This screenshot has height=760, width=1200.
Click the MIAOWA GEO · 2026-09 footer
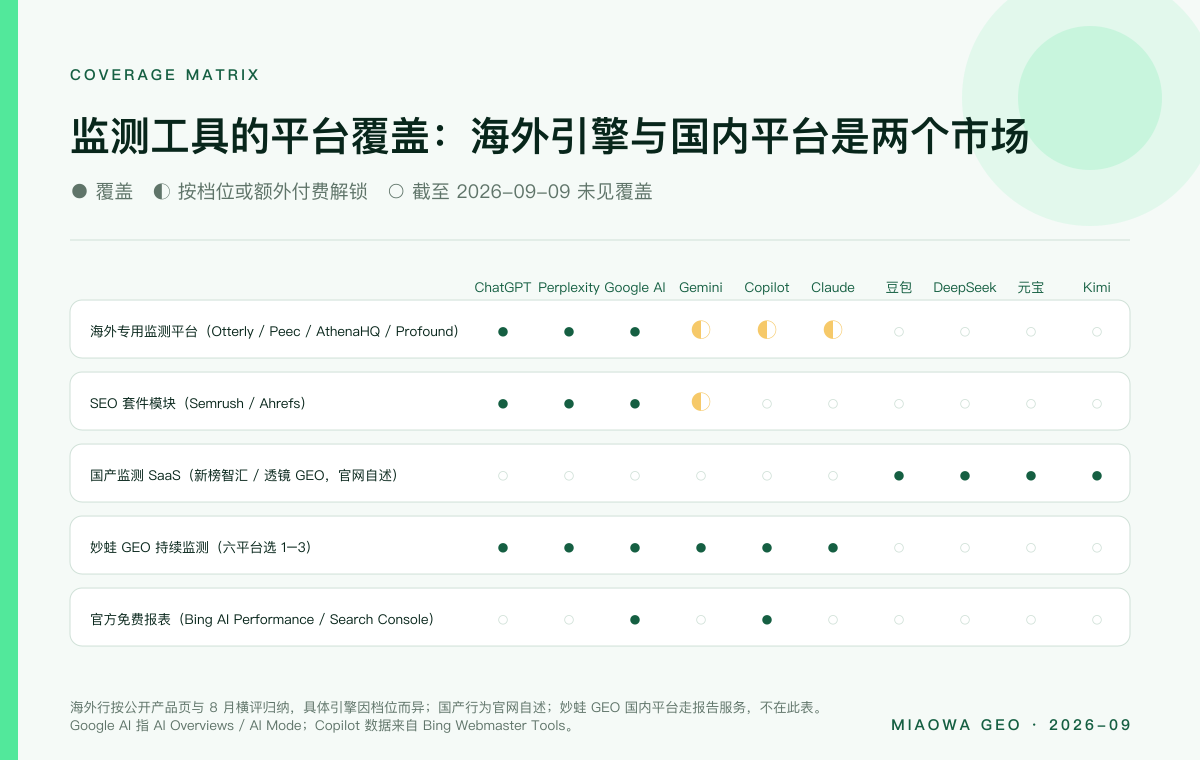pyautogui.click(x=1011, y=725)
